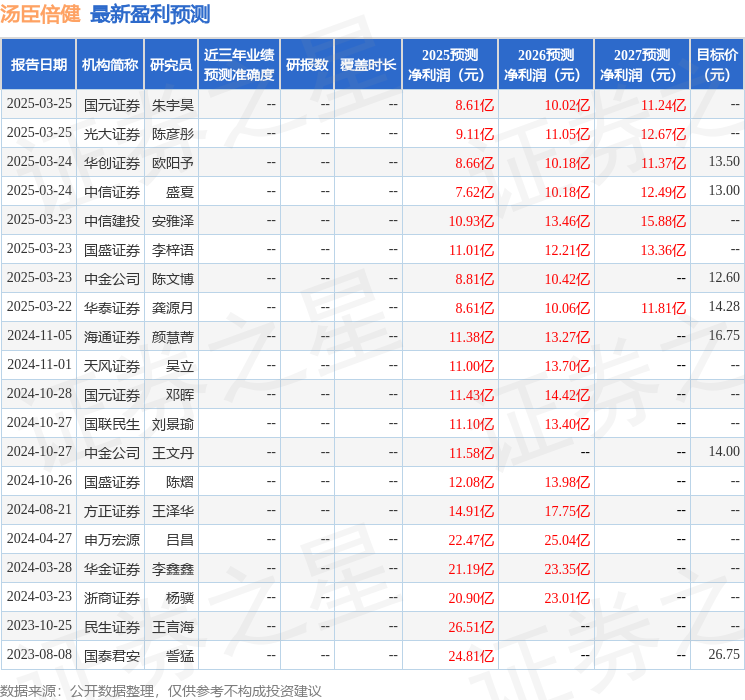Click the 22.47亿 2025 profit value
The image size is (745, 700).
471,540
